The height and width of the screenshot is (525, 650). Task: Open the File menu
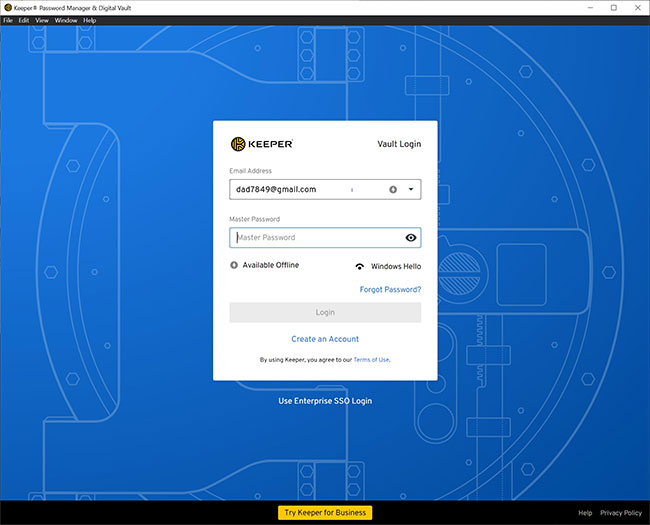(x=8, y=20)
